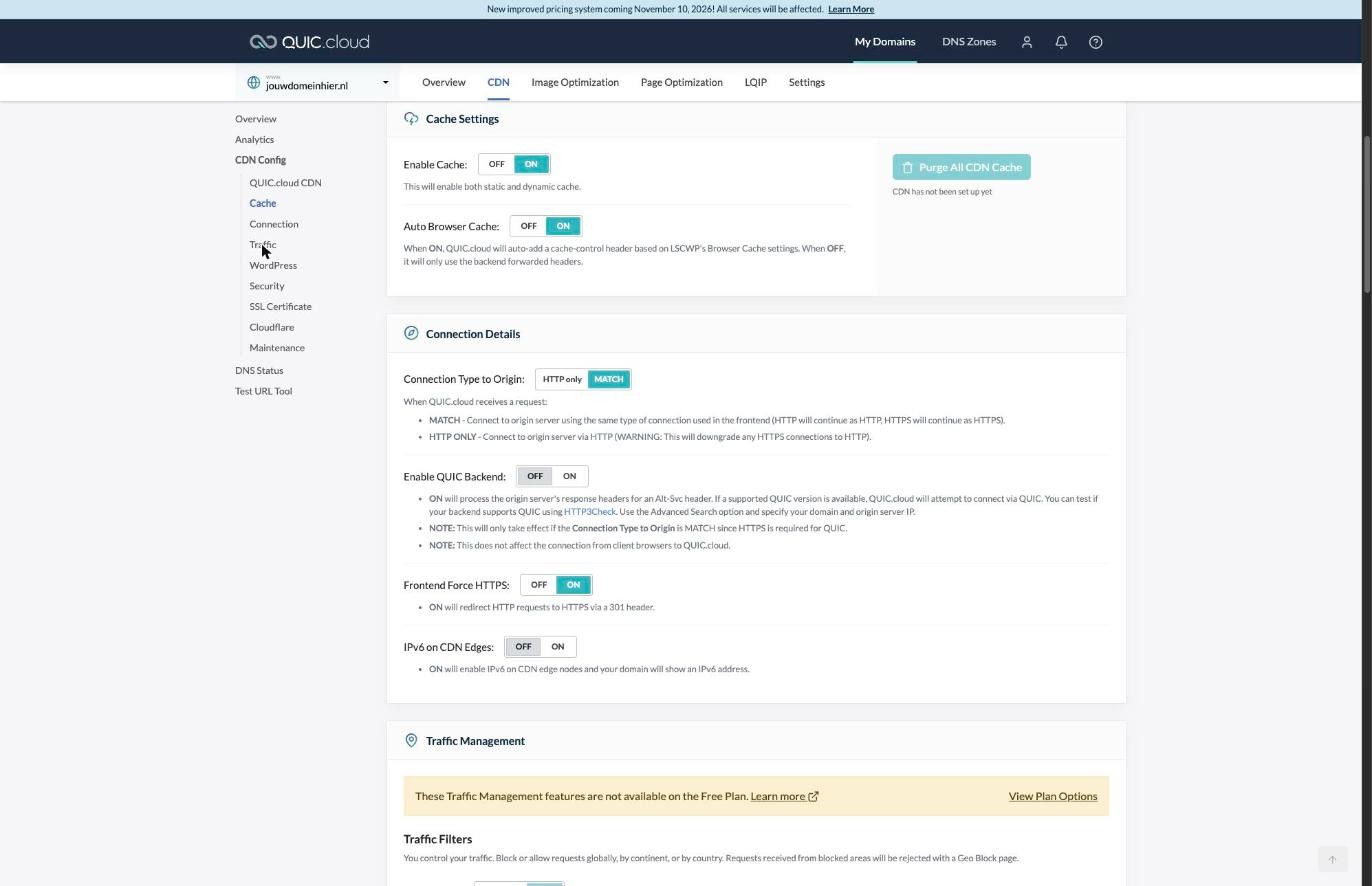Set Connection Type to HTTP only
1372x886 pixels.
[562, 379]
